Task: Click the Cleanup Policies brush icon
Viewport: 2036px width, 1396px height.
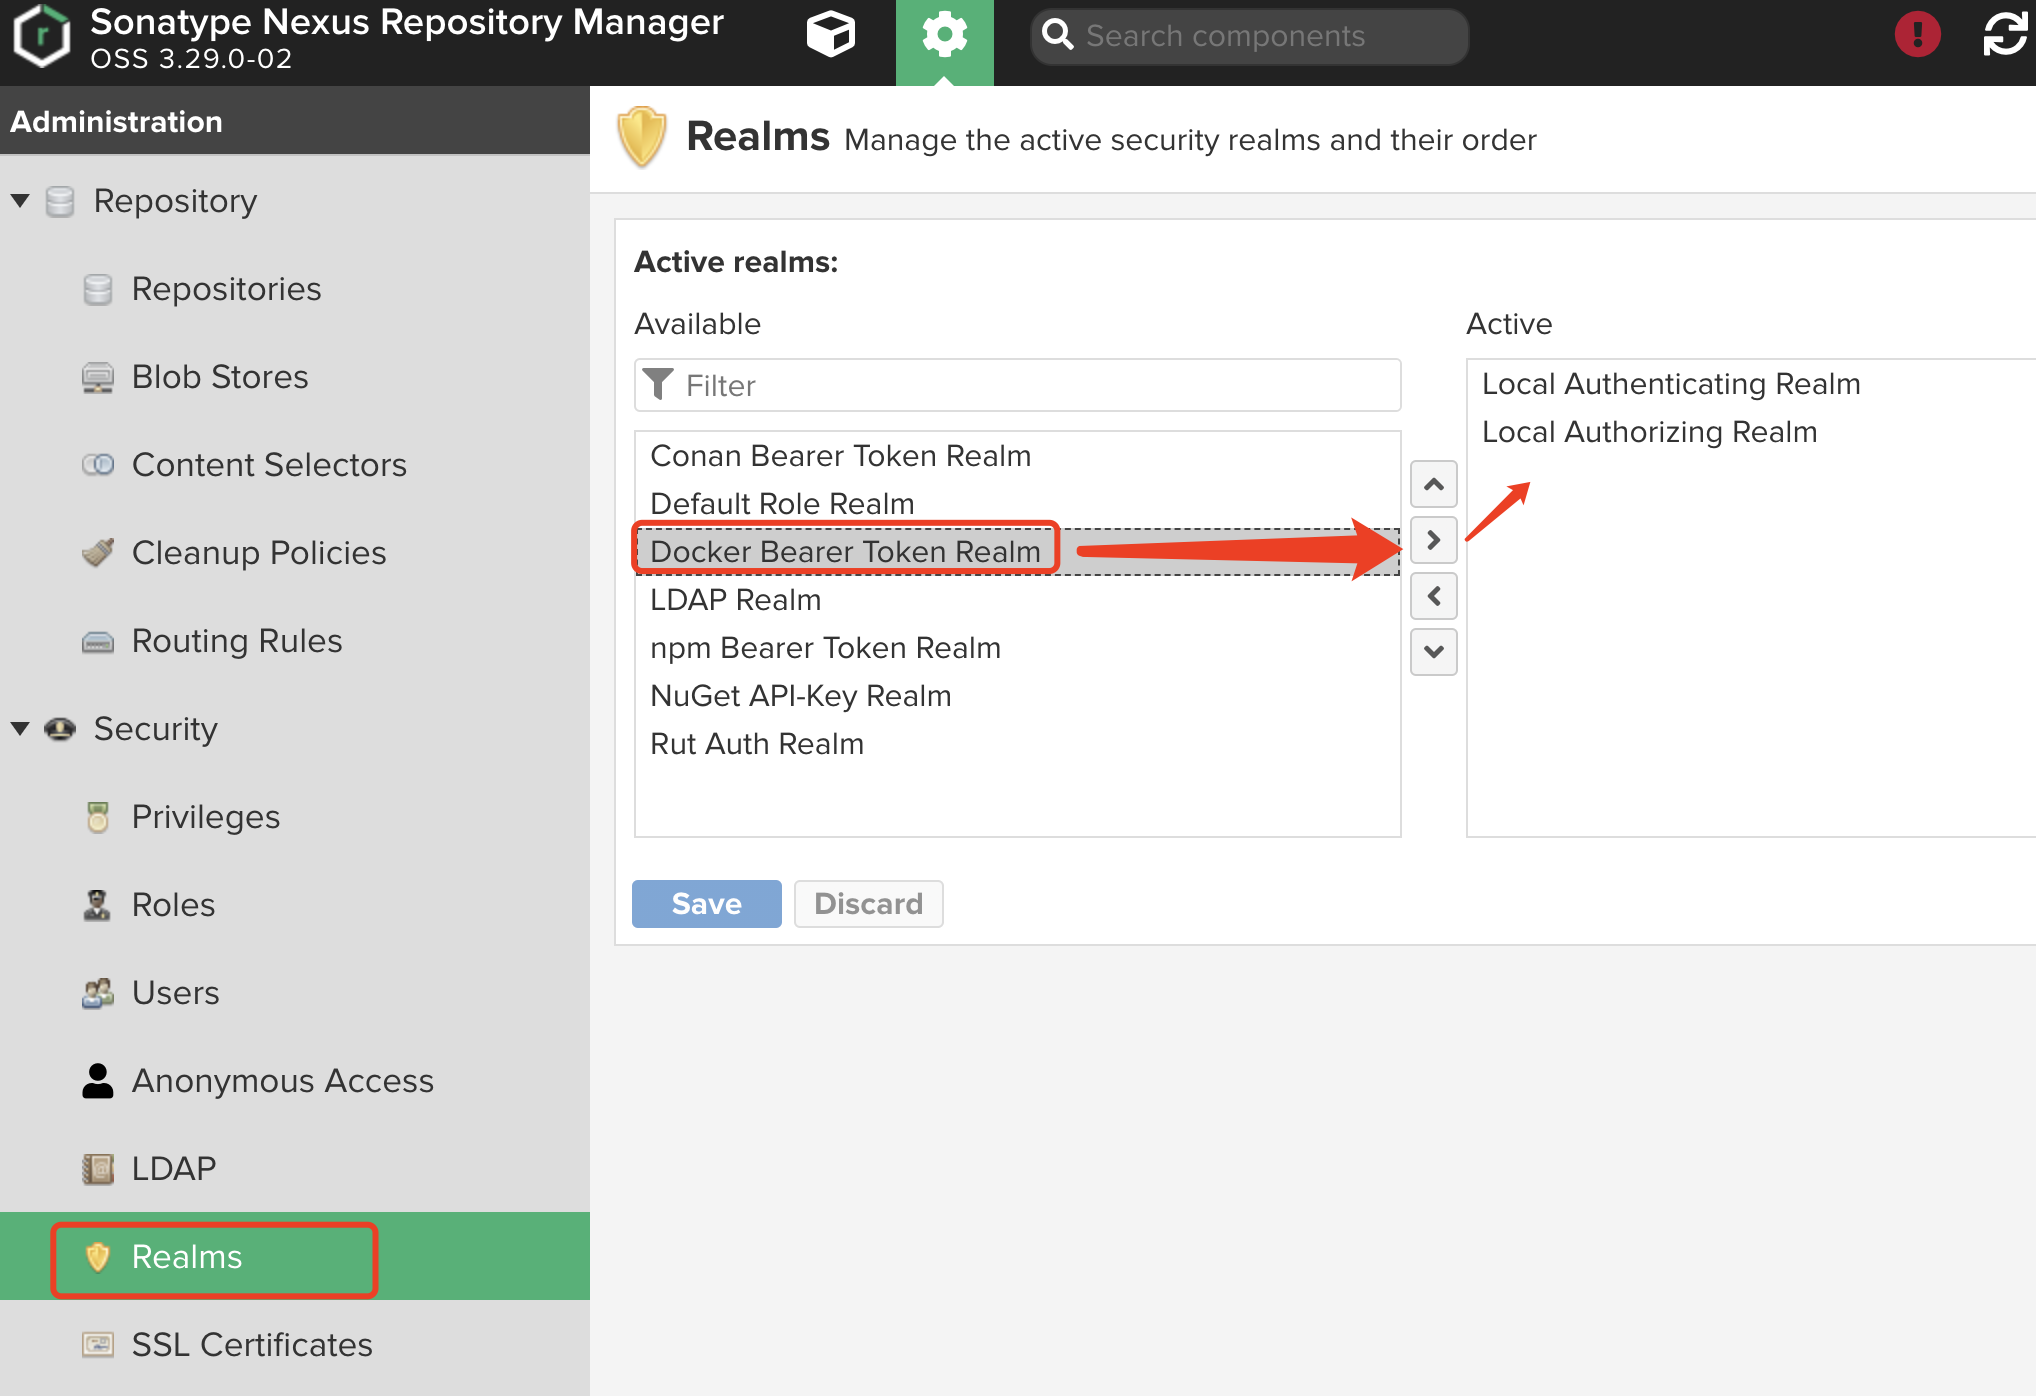Action: (98, 553)
